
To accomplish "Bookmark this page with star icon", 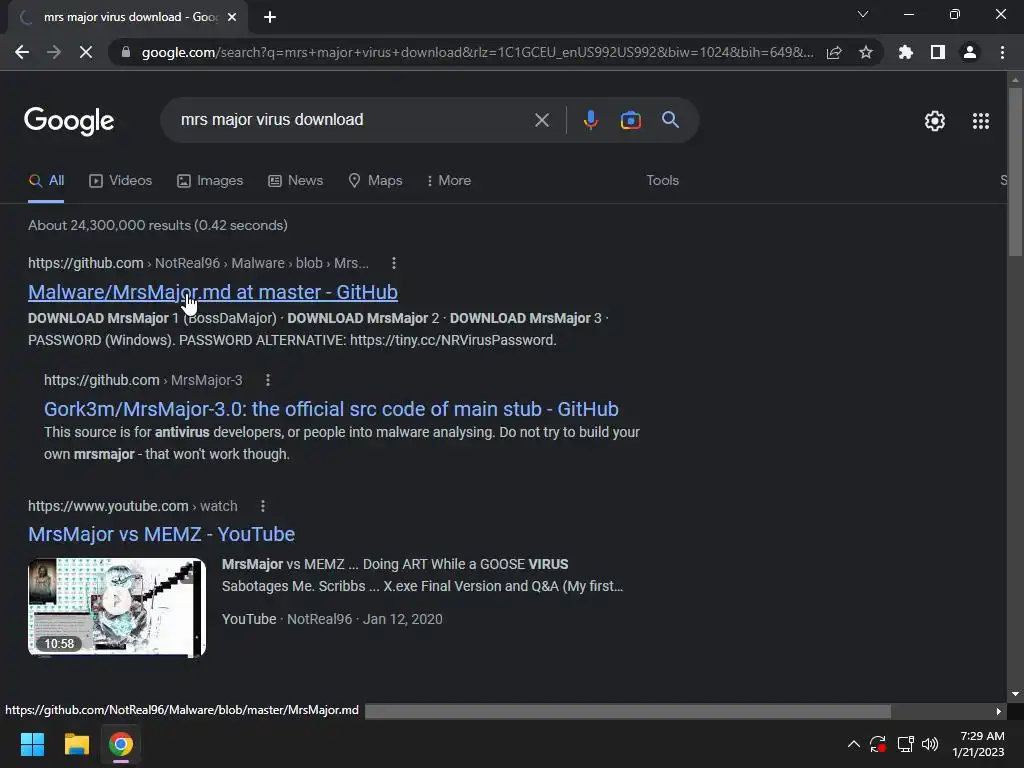I will (x=866, y=52).
